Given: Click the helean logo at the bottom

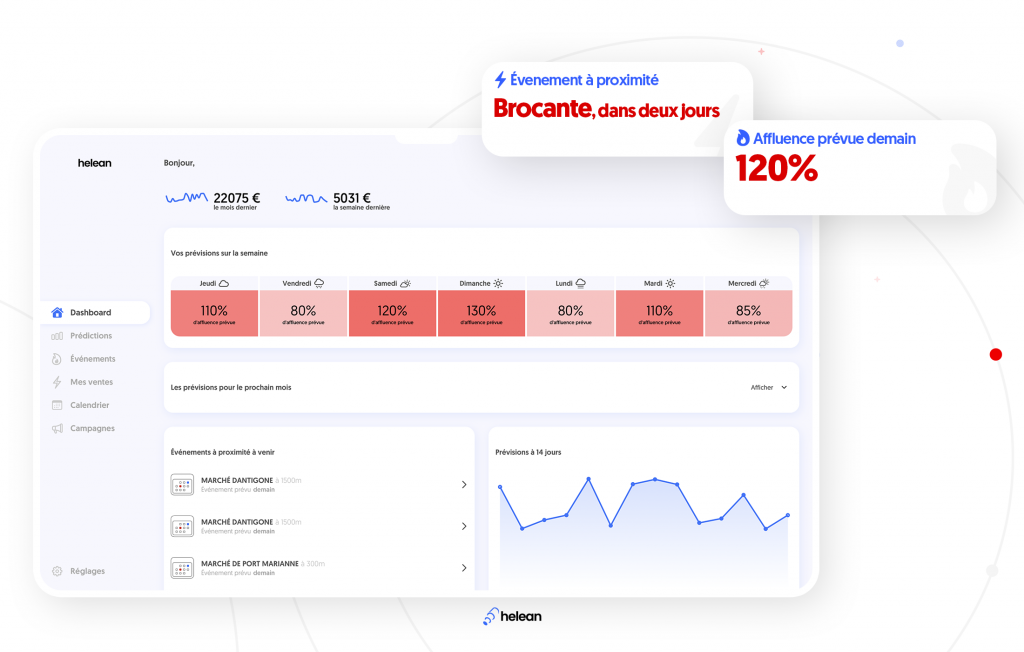Looking at the screenshot, I should (x=512, y=616).
